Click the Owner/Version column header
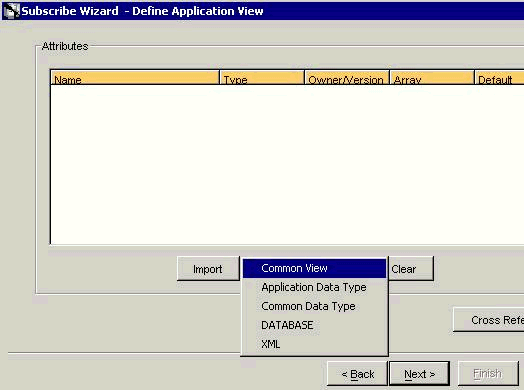The image size is (524, 390). point(347,78)
